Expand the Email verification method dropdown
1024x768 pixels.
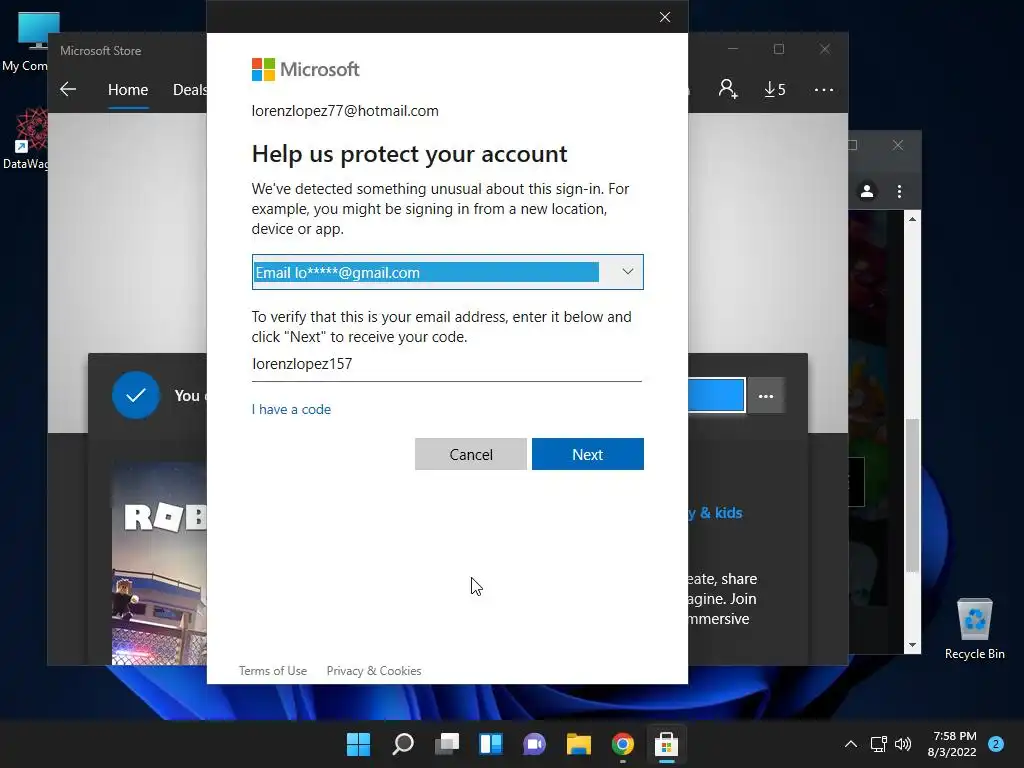point(447,272)
